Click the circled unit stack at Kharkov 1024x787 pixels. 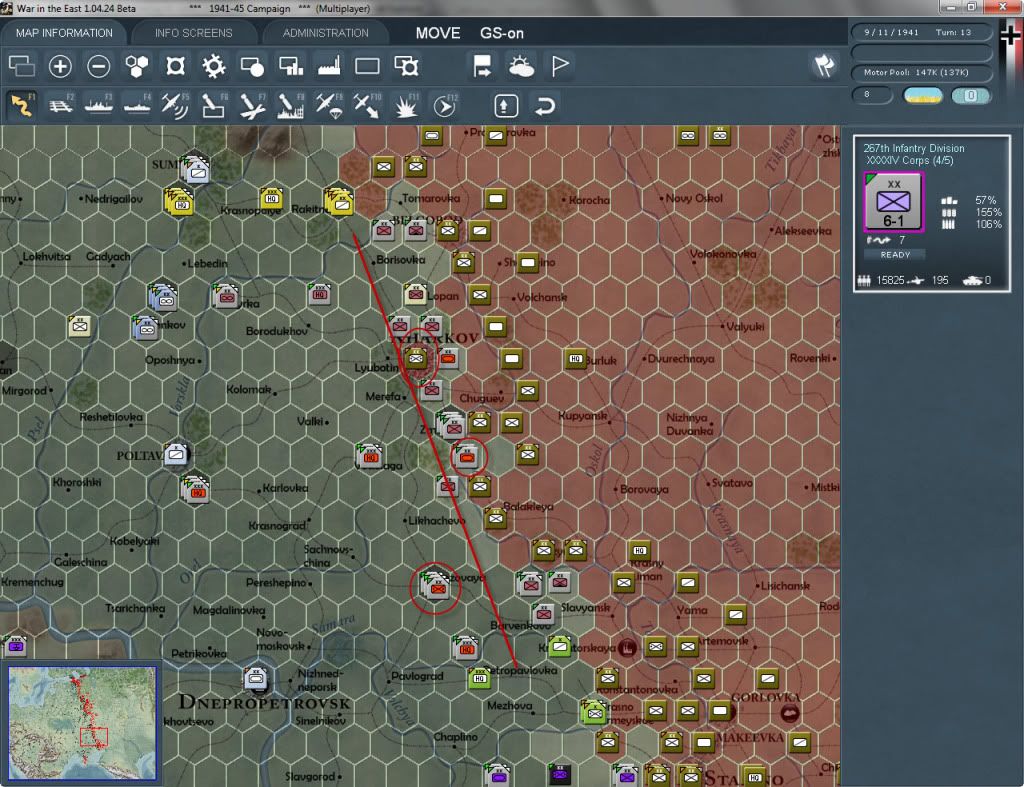click(416, 357)
